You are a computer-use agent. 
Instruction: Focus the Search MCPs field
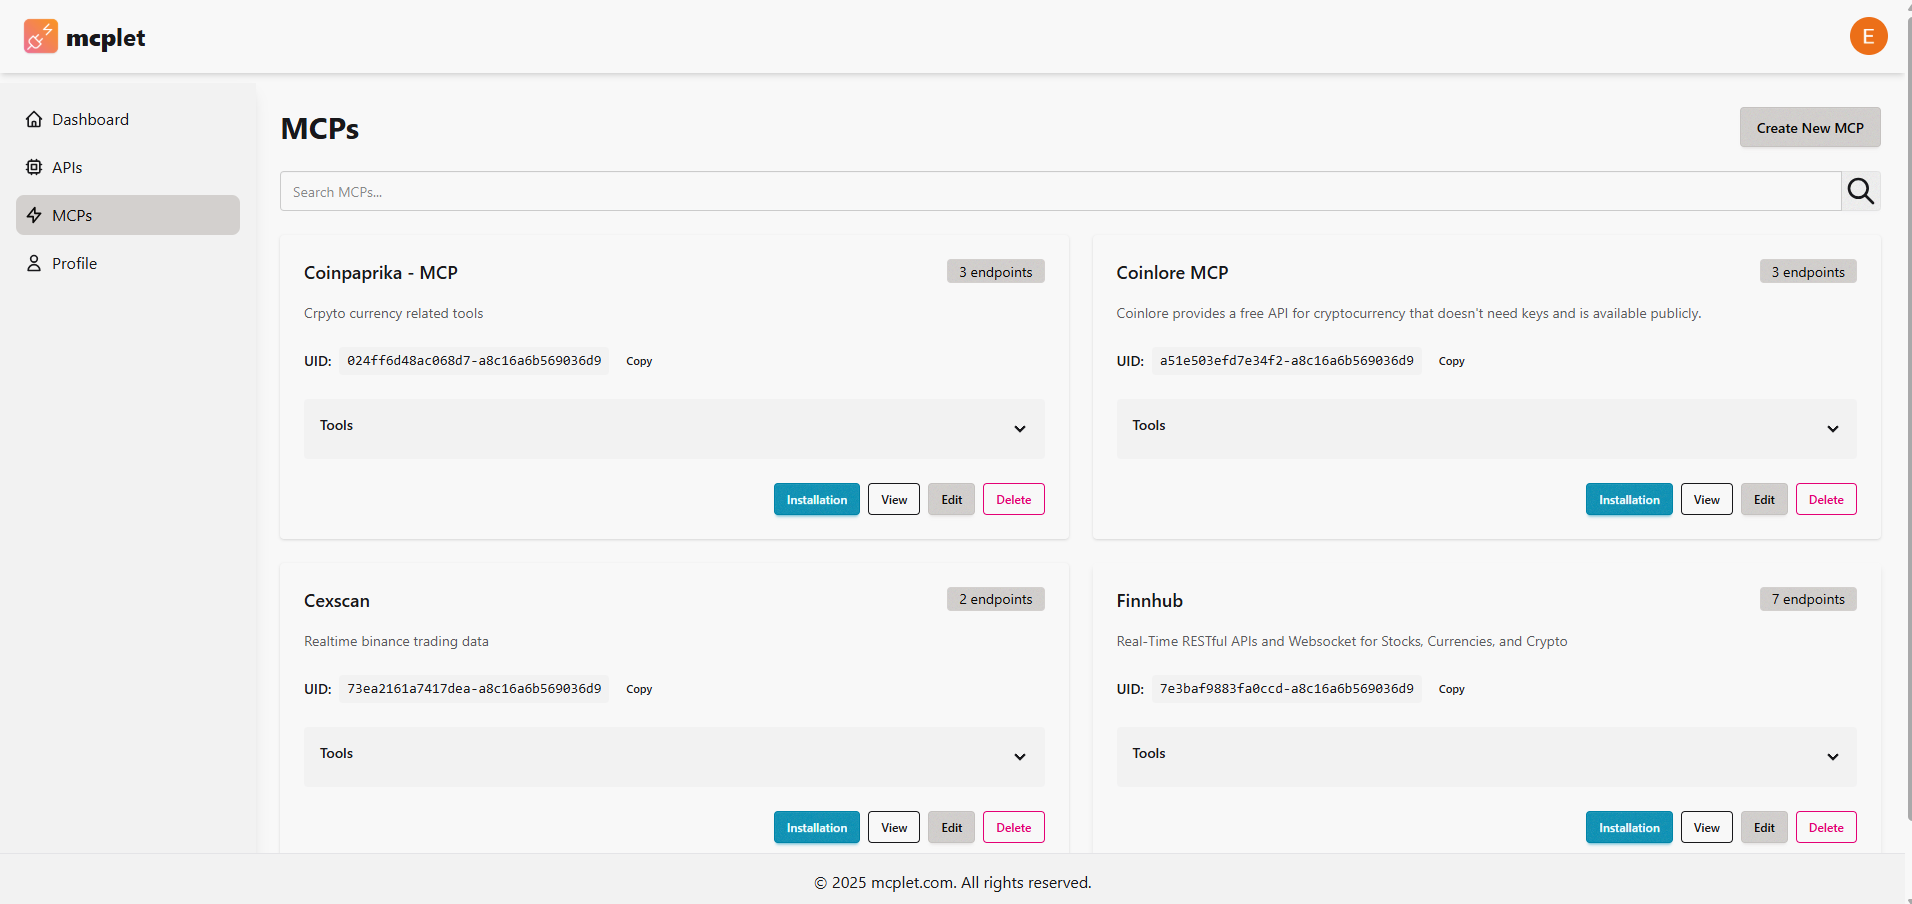(x=1060, y=191)
